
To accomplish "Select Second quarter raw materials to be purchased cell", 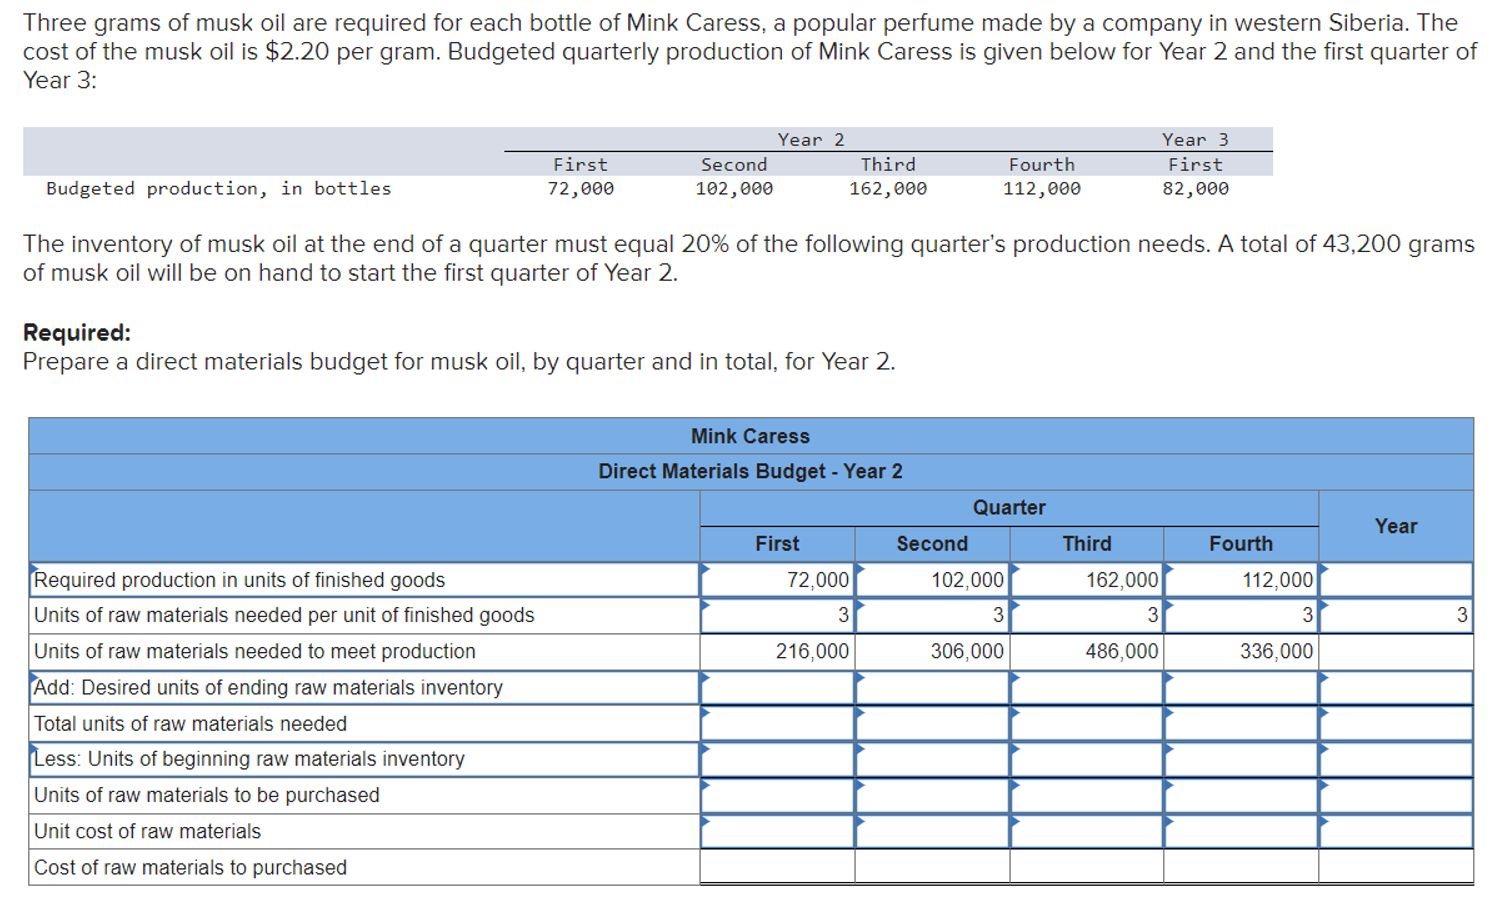I will click(932, 796).
